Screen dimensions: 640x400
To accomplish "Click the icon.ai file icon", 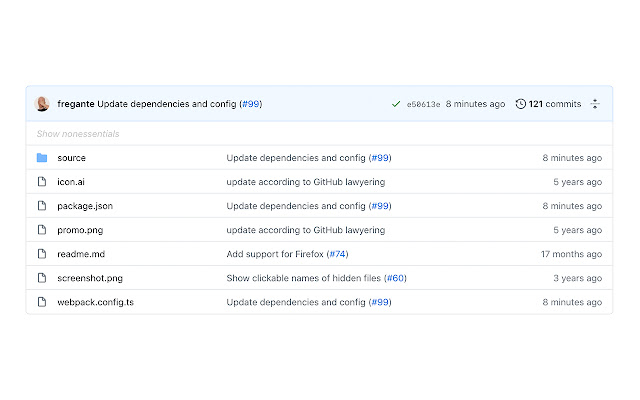I will pos(42,182).
